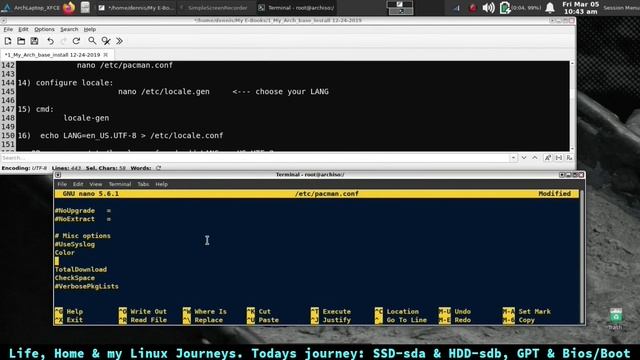Switch to SimpleScreenRecorder taskbar button
Screen dimensions: 640x360
coord(216,7)
